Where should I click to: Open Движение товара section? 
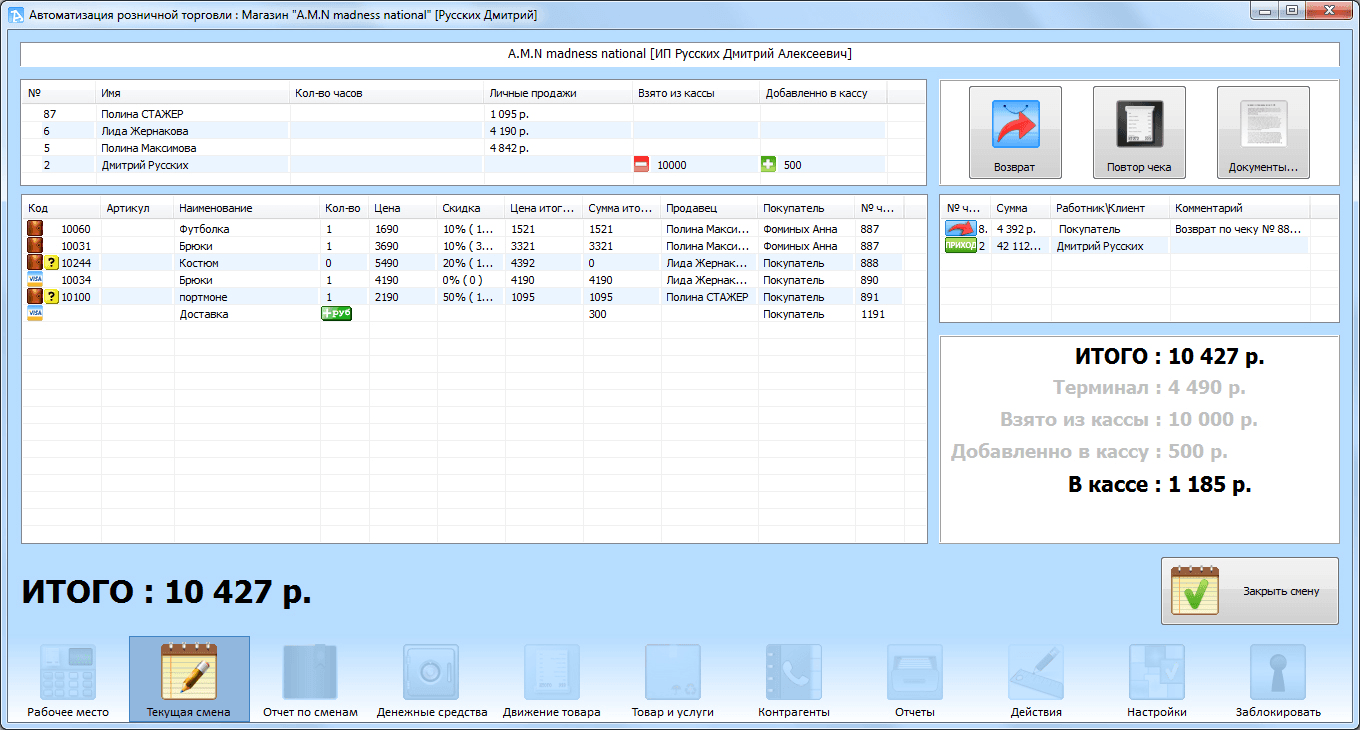coord(552,681)
